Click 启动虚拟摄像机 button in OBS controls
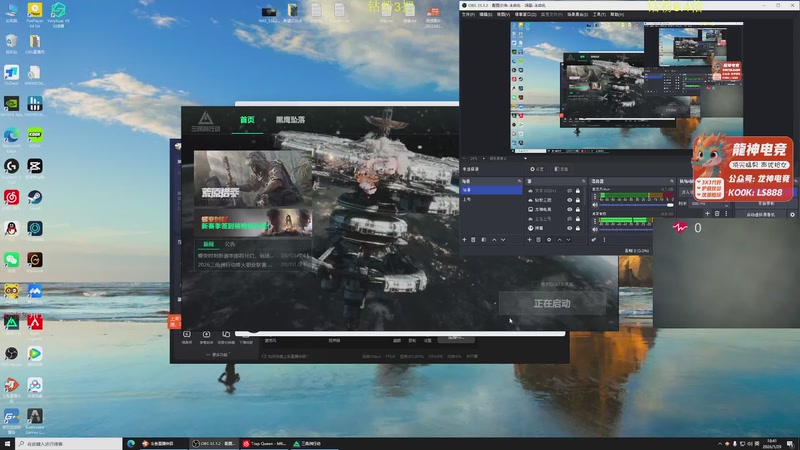This screenshot has height=450, width=800. (x=761, y=215)
